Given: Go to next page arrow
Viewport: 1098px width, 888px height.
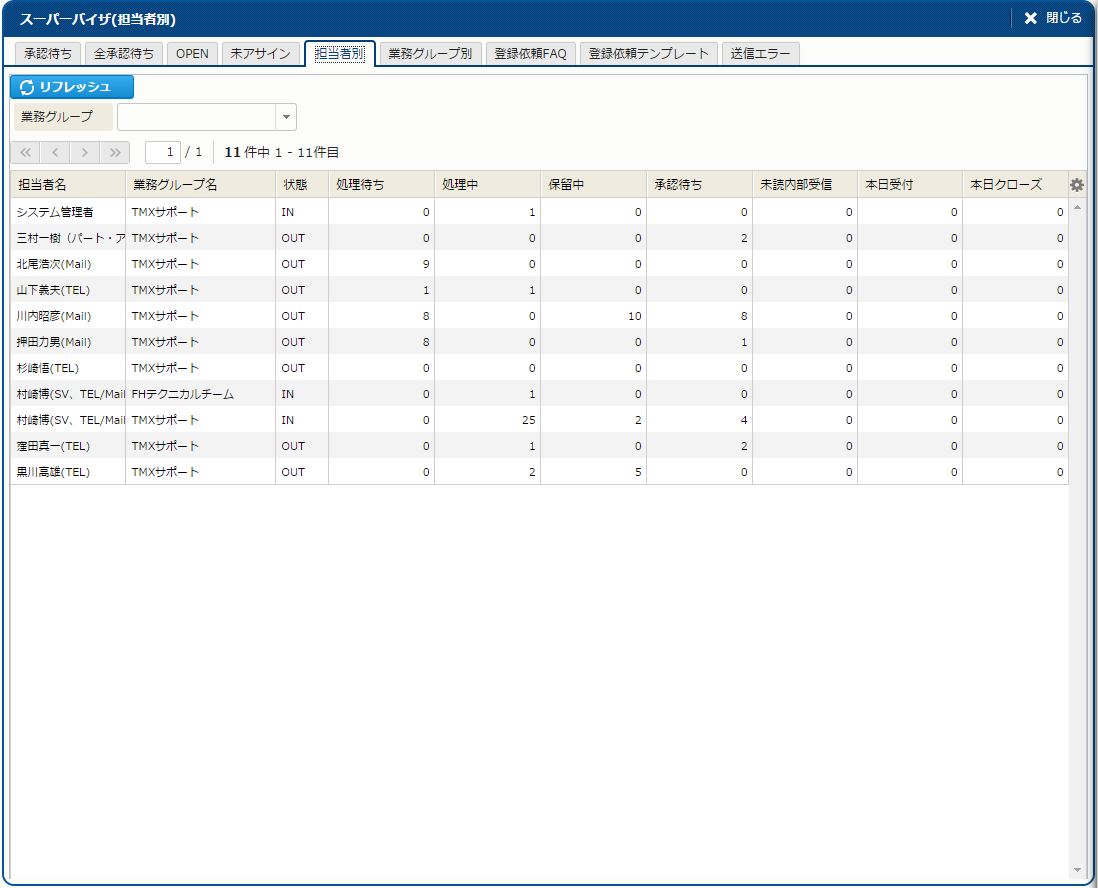Looking at the screenshot, I should 85,153.
